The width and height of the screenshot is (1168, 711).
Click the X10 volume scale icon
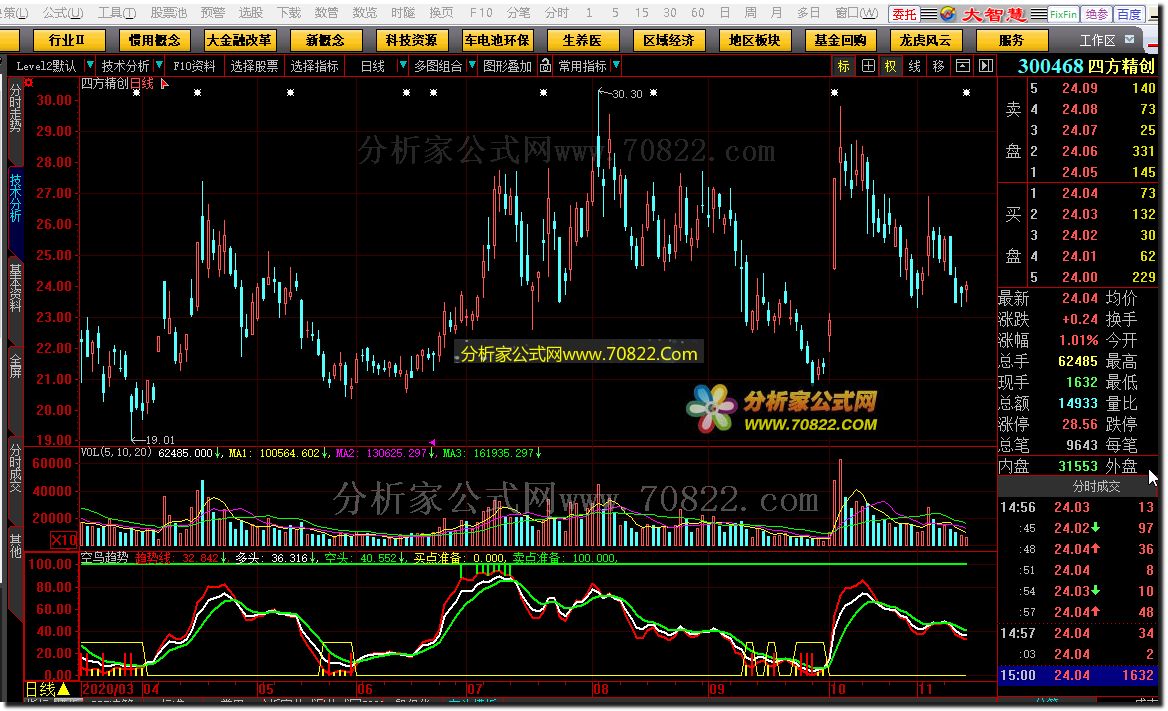63,540
